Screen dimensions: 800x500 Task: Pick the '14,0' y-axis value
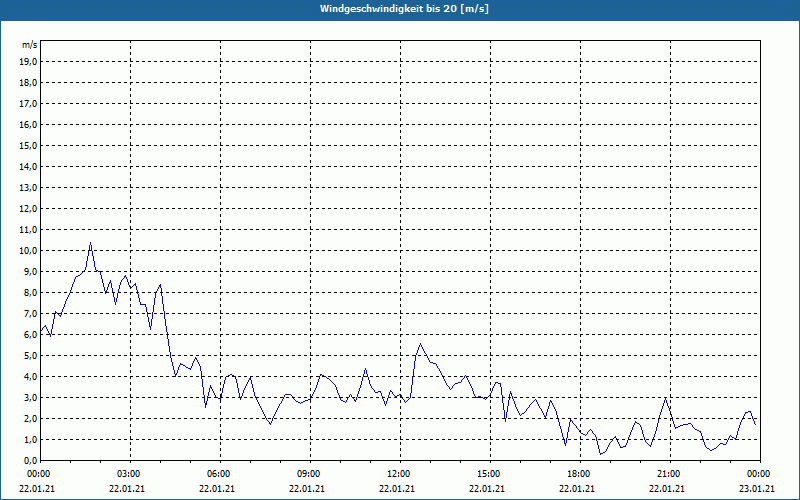point(28,166)
